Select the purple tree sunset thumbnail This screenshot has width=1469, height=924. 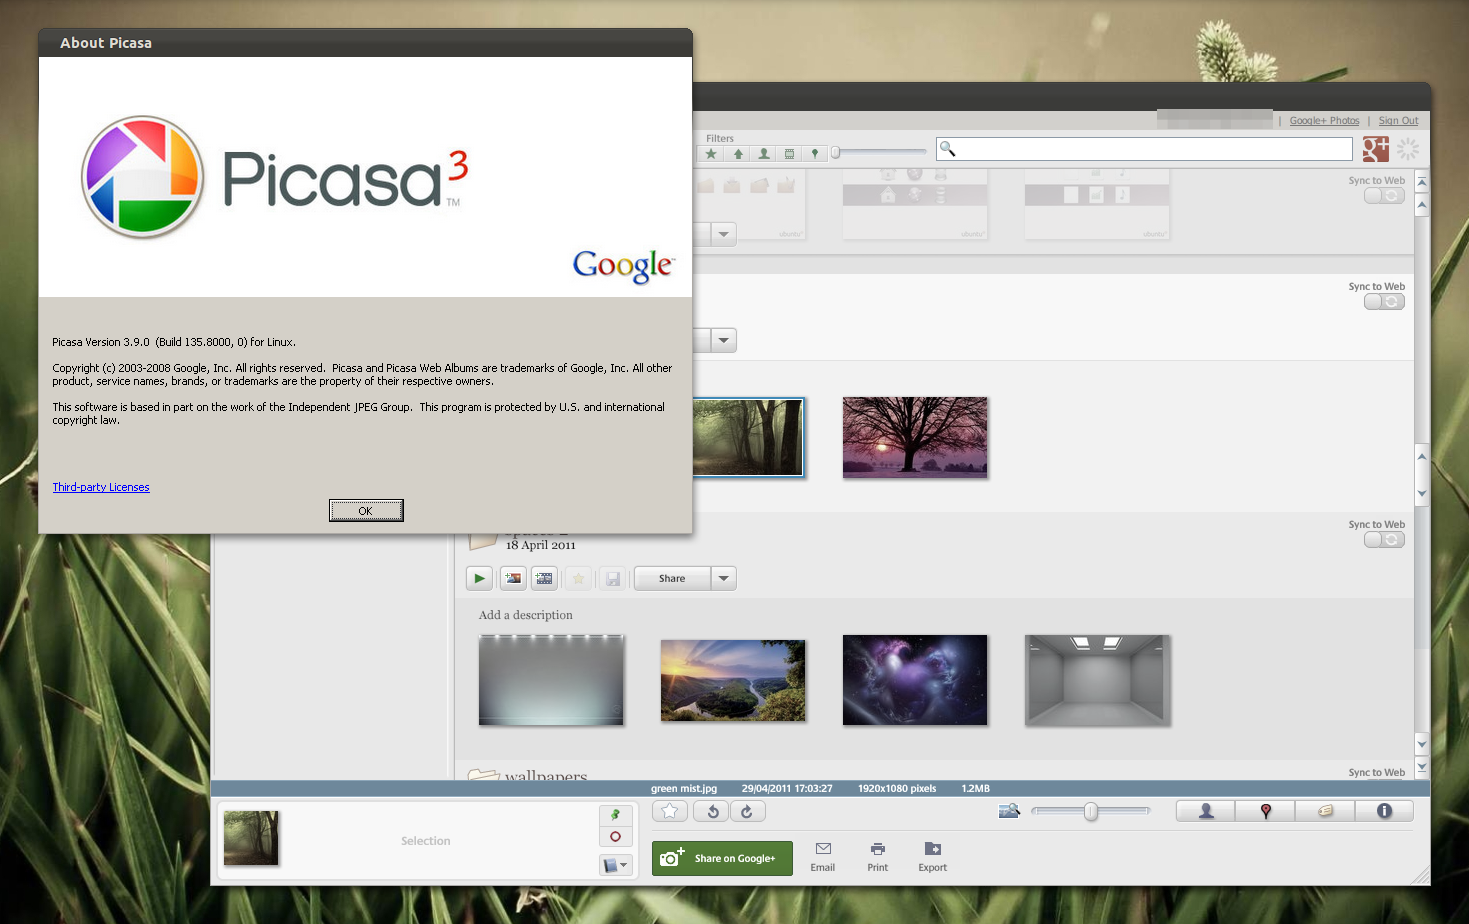tap(915, 437)
